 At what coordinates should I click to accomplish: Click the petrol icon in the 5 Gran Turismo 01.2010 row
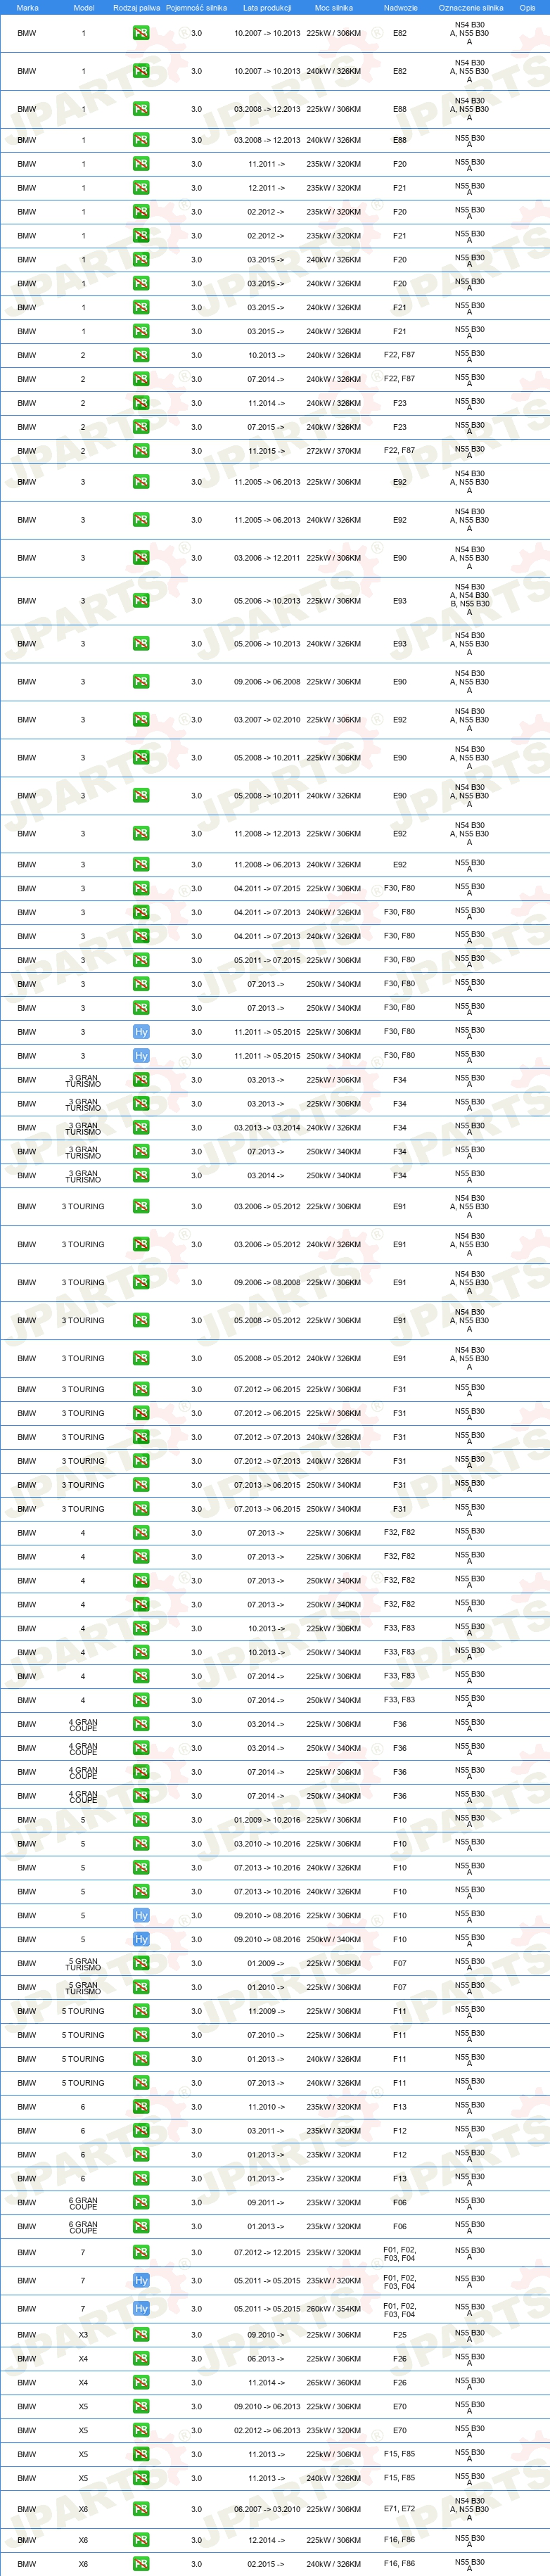[141, 1988]
